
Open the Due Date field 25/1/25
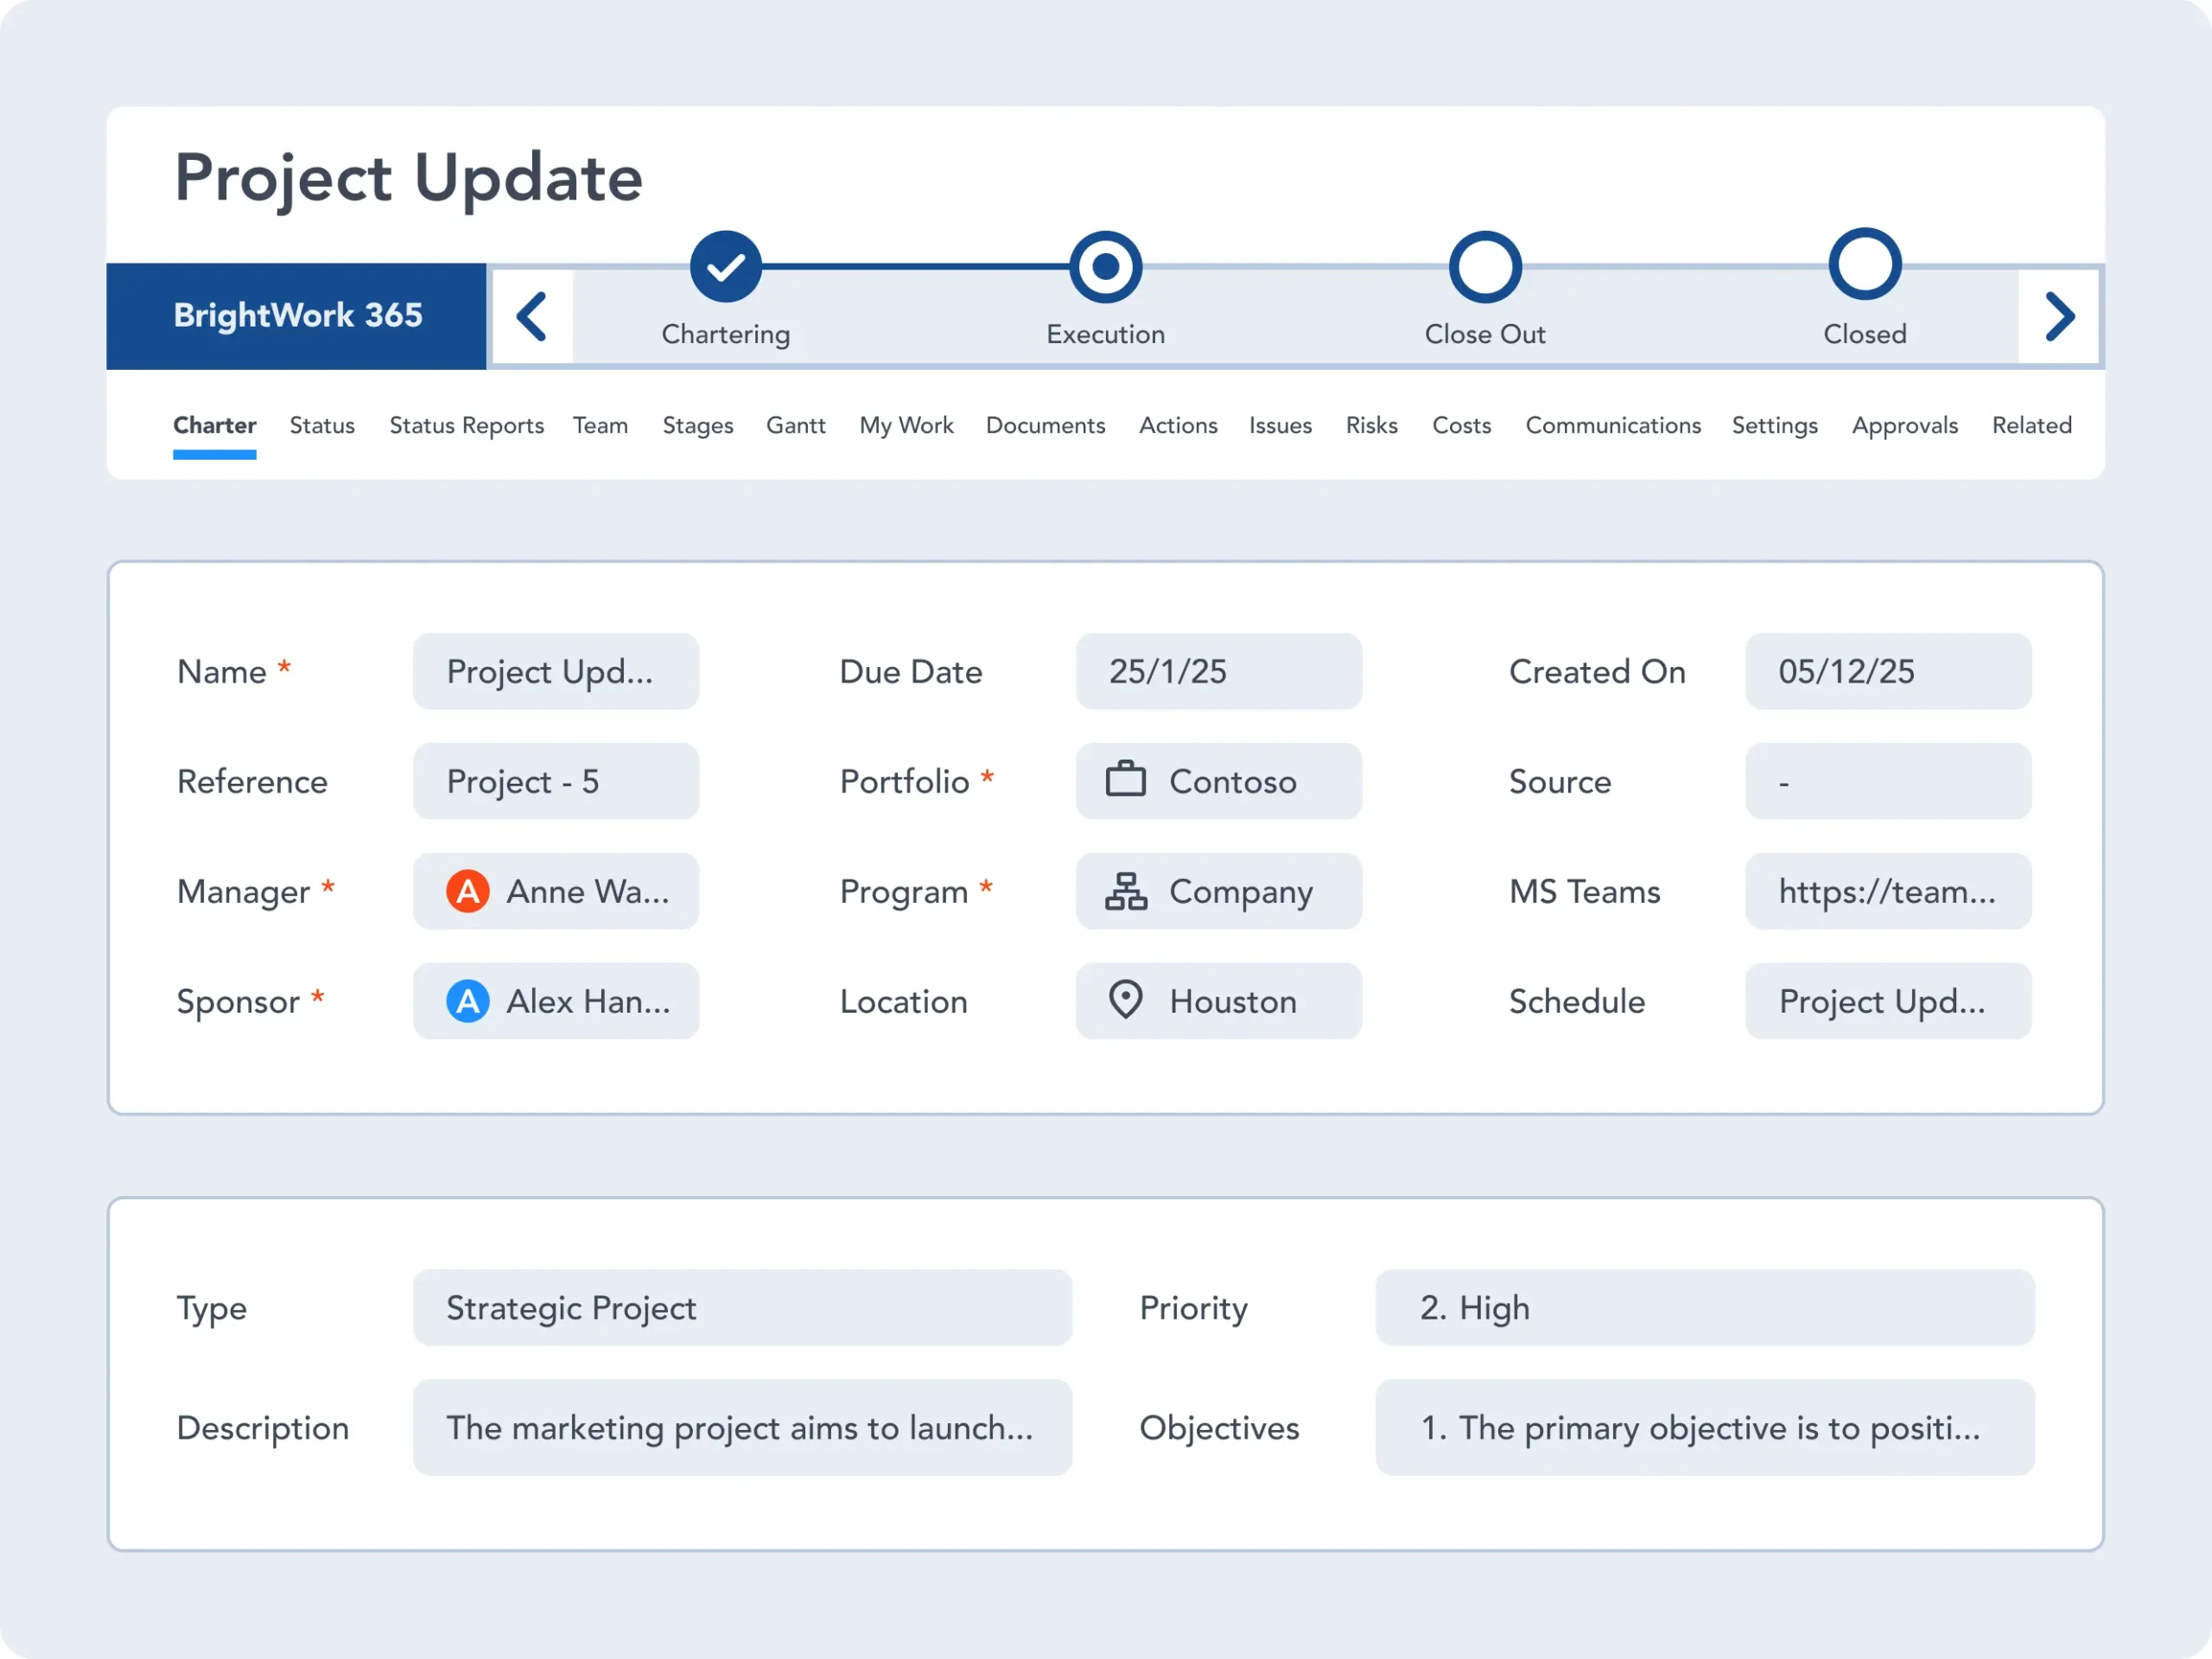pyautogui.click(x=1217, y=671)
